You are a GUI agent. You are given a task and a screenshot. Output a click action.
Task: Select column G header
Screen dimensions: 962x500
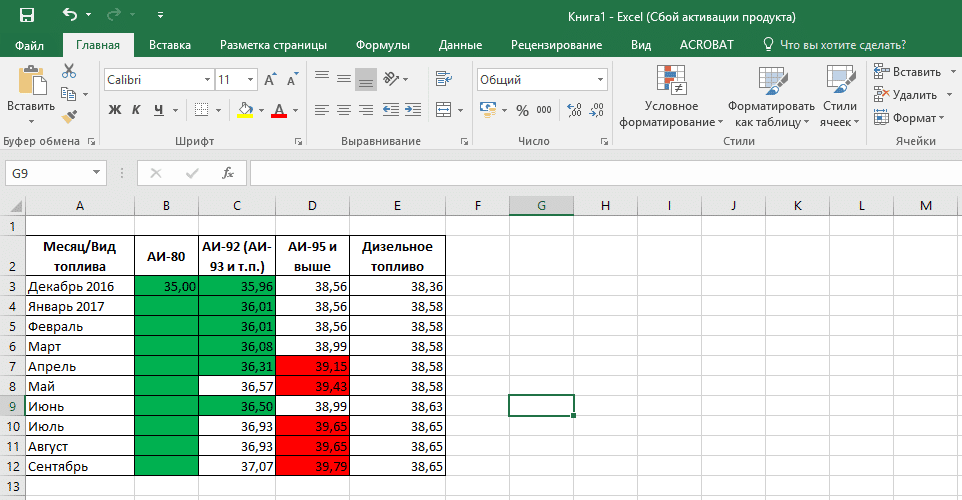[541, 206]
